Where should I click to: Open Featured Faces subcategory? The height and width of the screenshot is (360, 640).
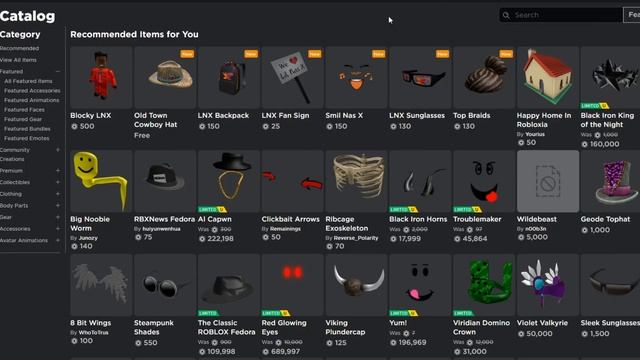[24, 110]
